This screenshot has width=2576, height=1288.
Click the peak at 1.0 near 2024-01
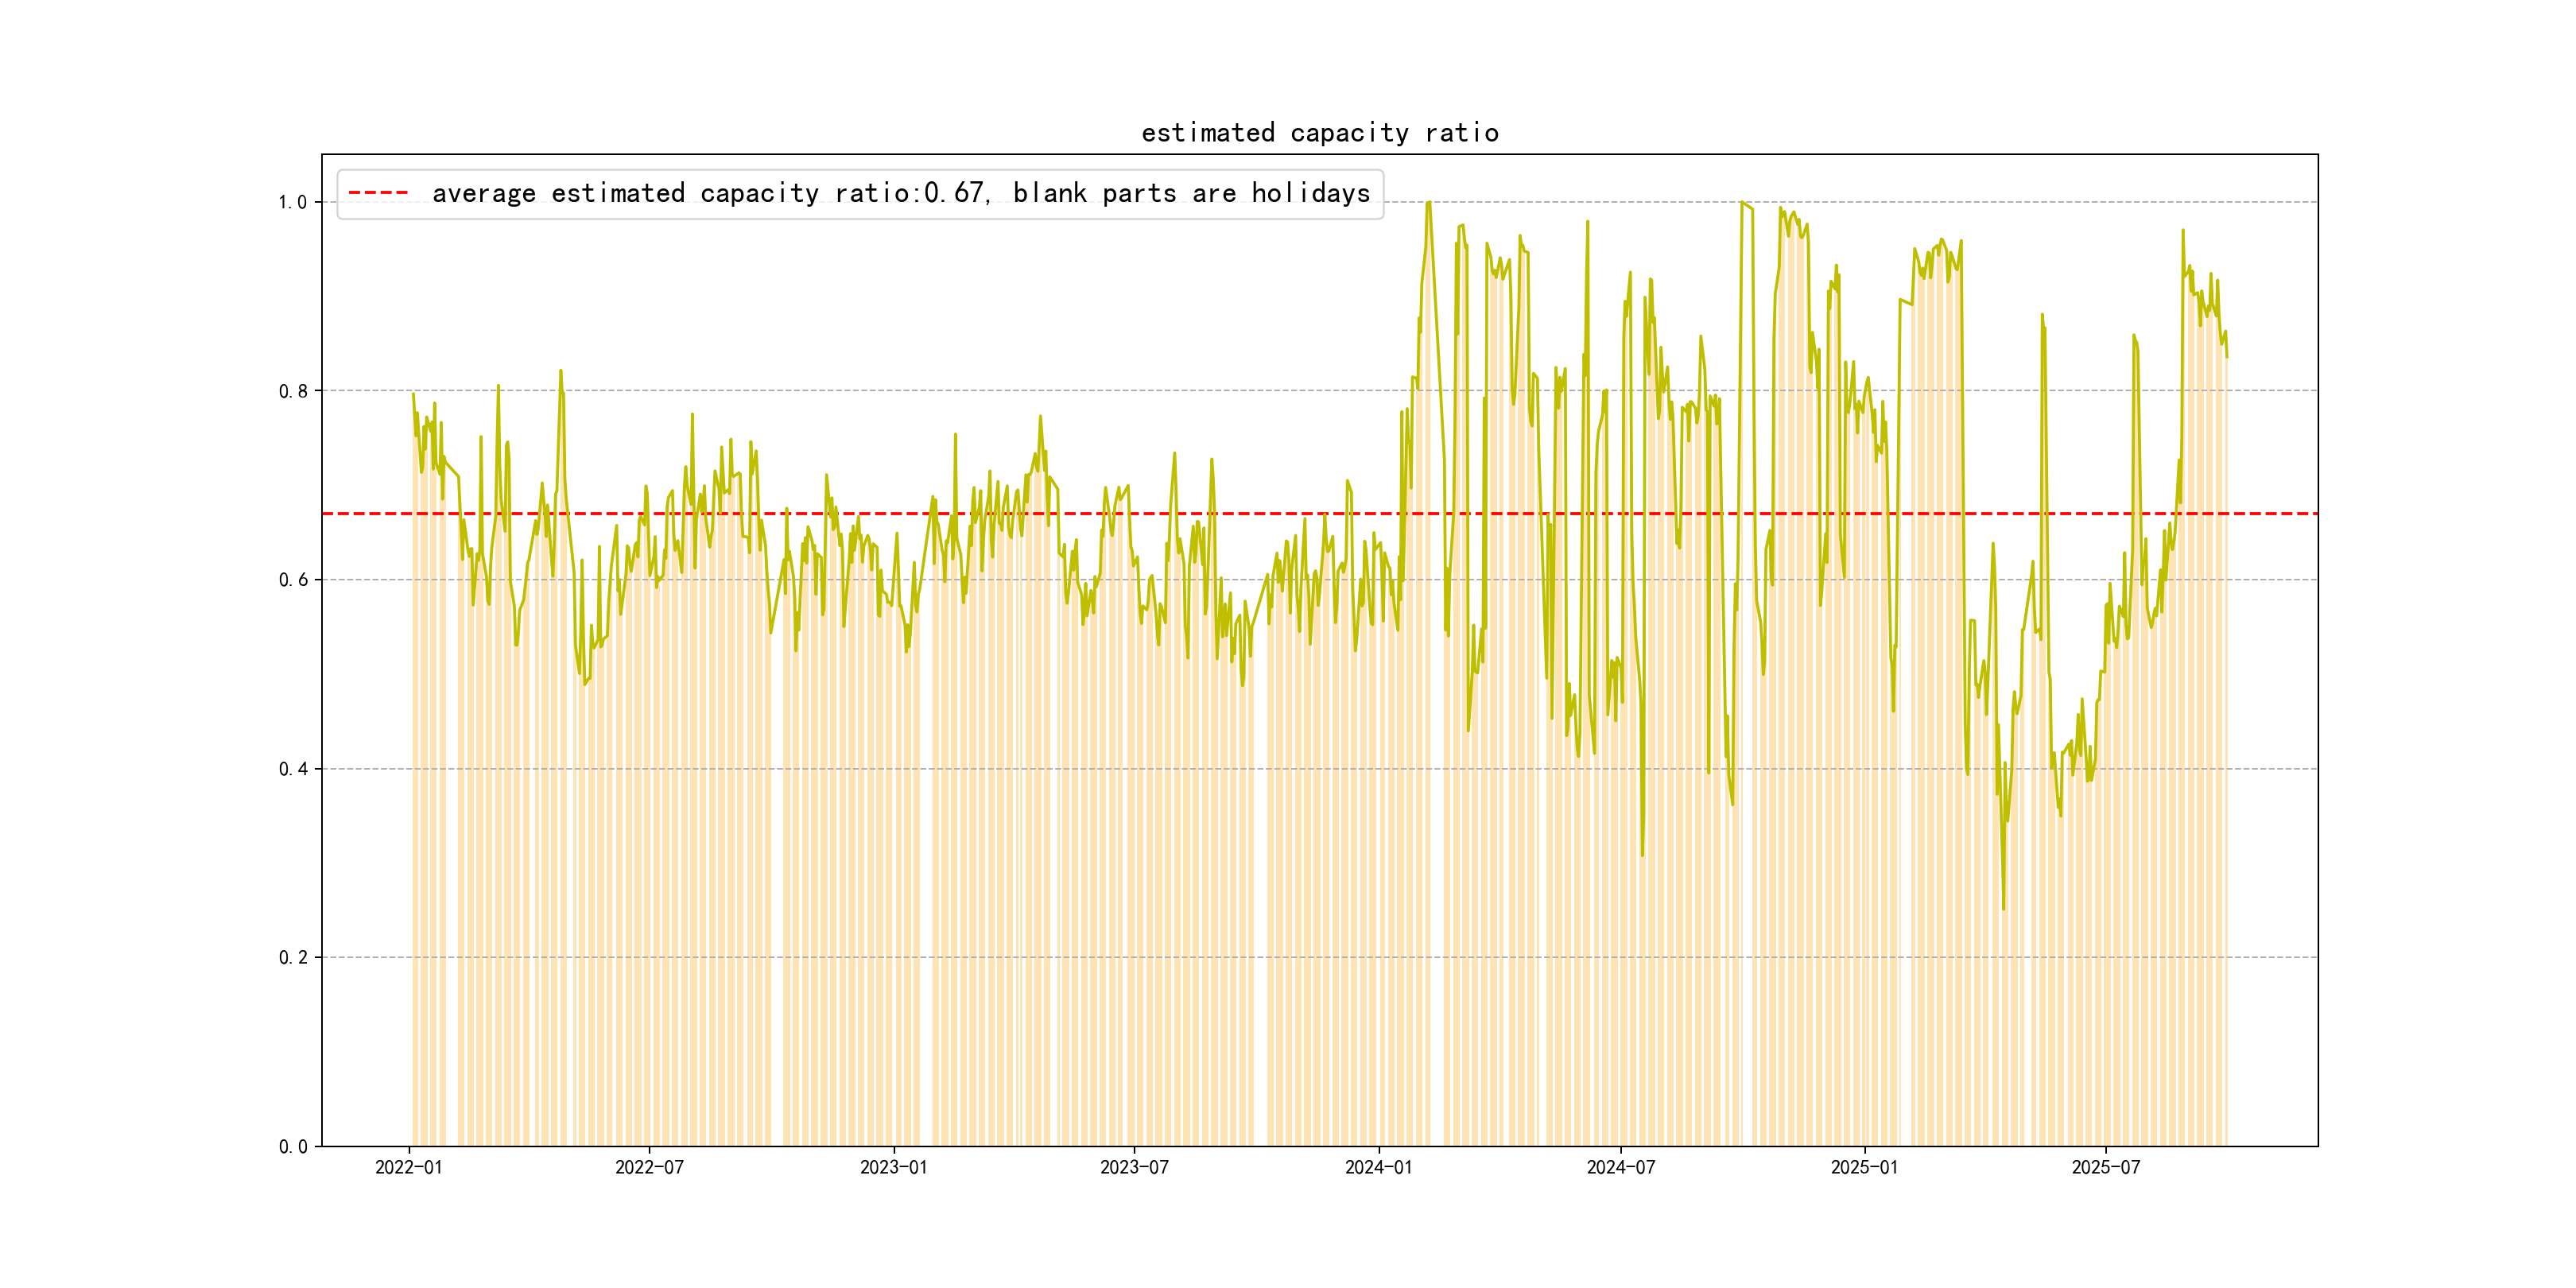[1429, 203]
